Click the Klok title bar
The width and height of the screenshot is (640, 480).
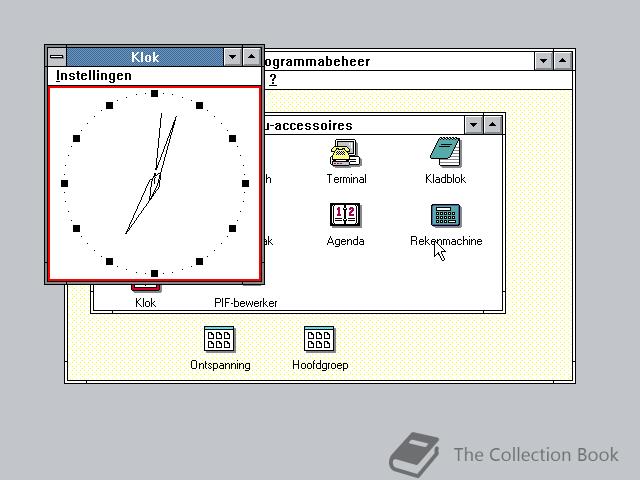[145, 57]
